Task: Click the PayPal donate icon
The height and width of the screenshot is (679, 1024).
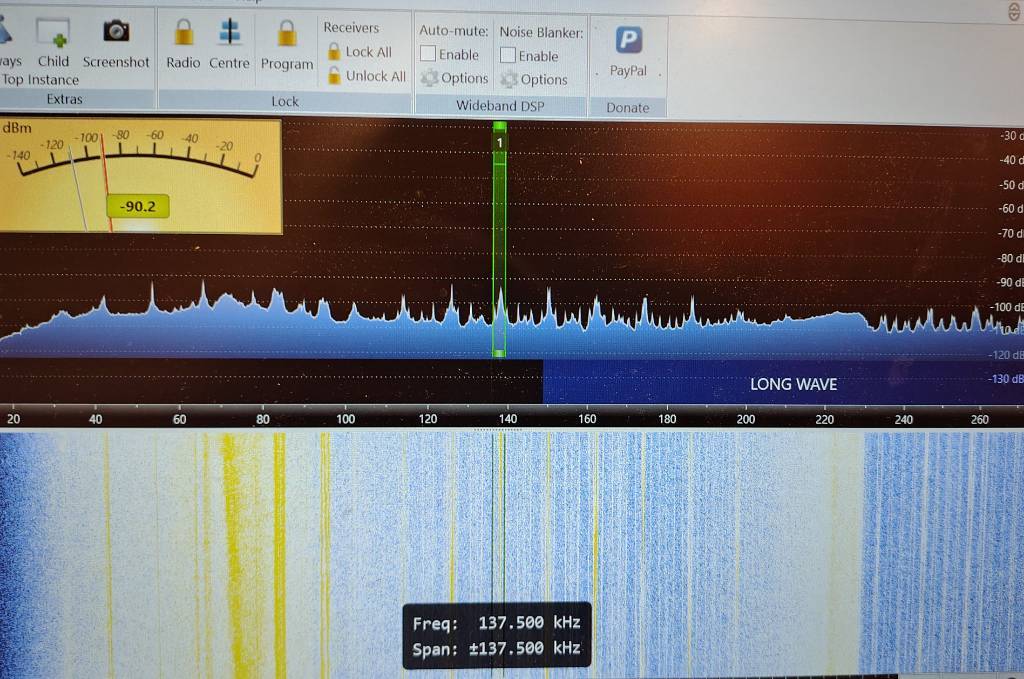Action: coord(628,41)
